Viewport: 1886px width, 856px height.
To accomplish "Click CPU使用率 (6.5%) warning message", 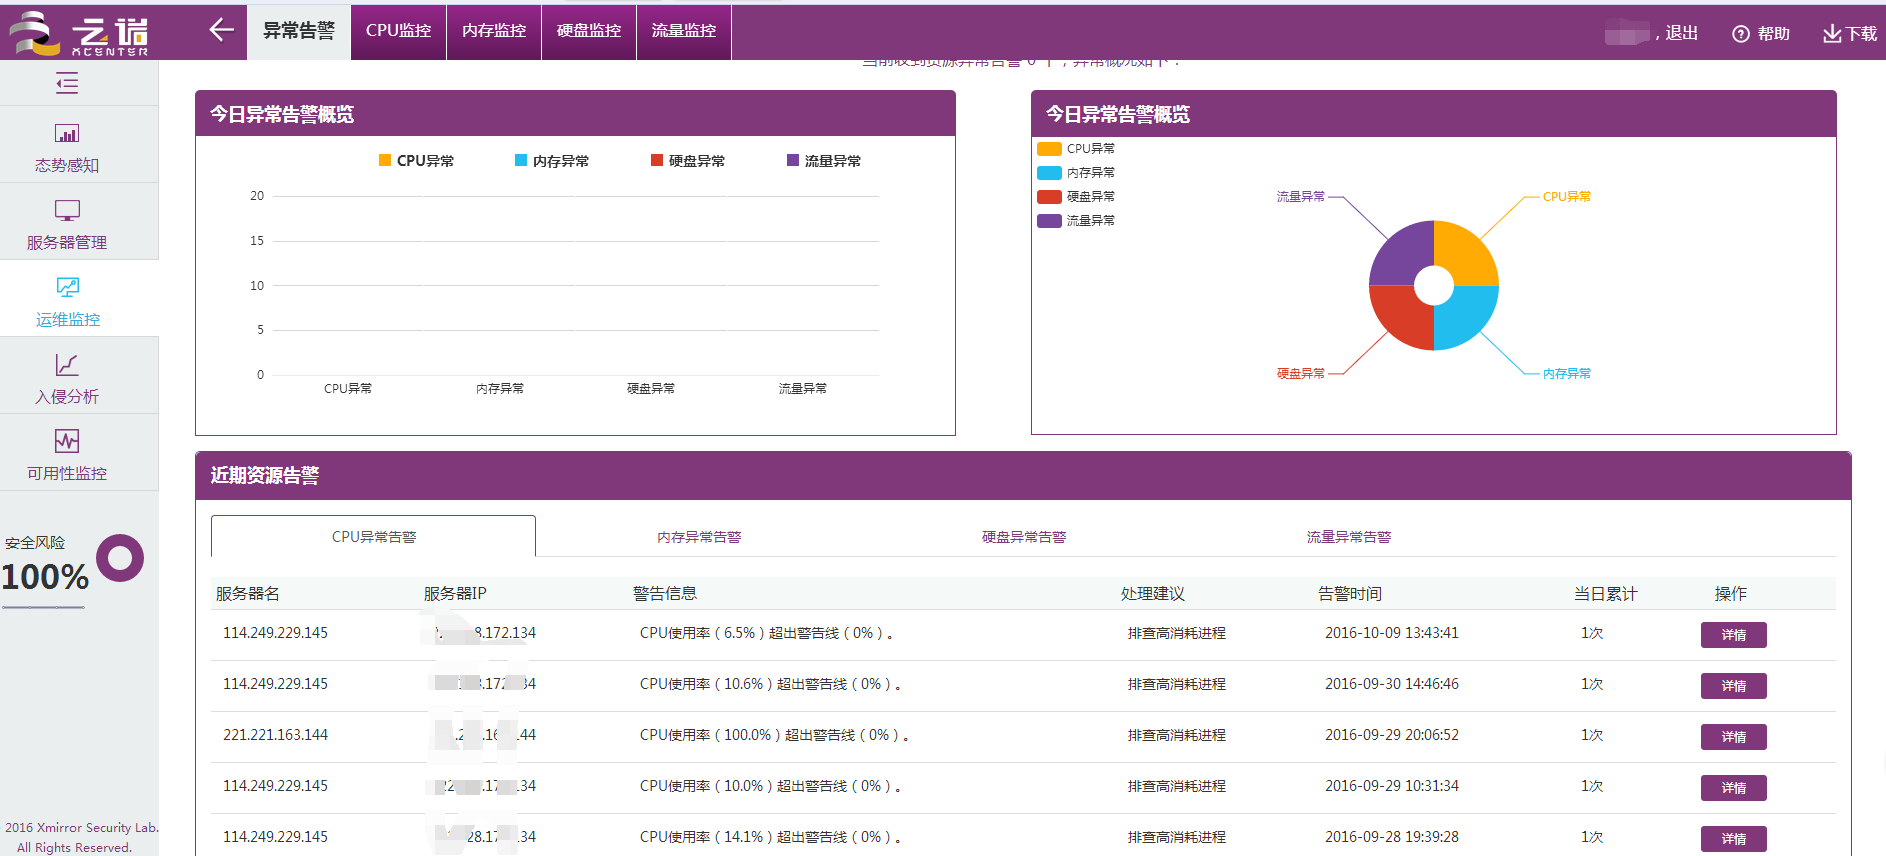I will tap(766, 633).
